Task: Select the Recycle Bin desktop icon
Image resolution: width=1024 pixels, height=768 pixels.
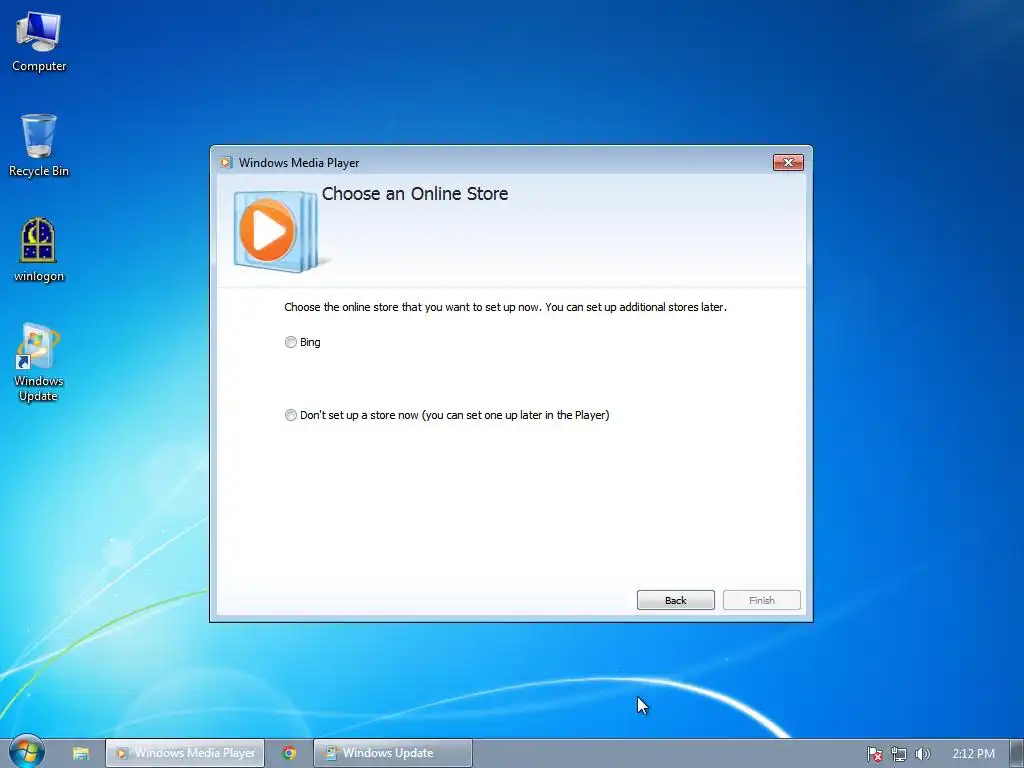Action: point(39,146)
